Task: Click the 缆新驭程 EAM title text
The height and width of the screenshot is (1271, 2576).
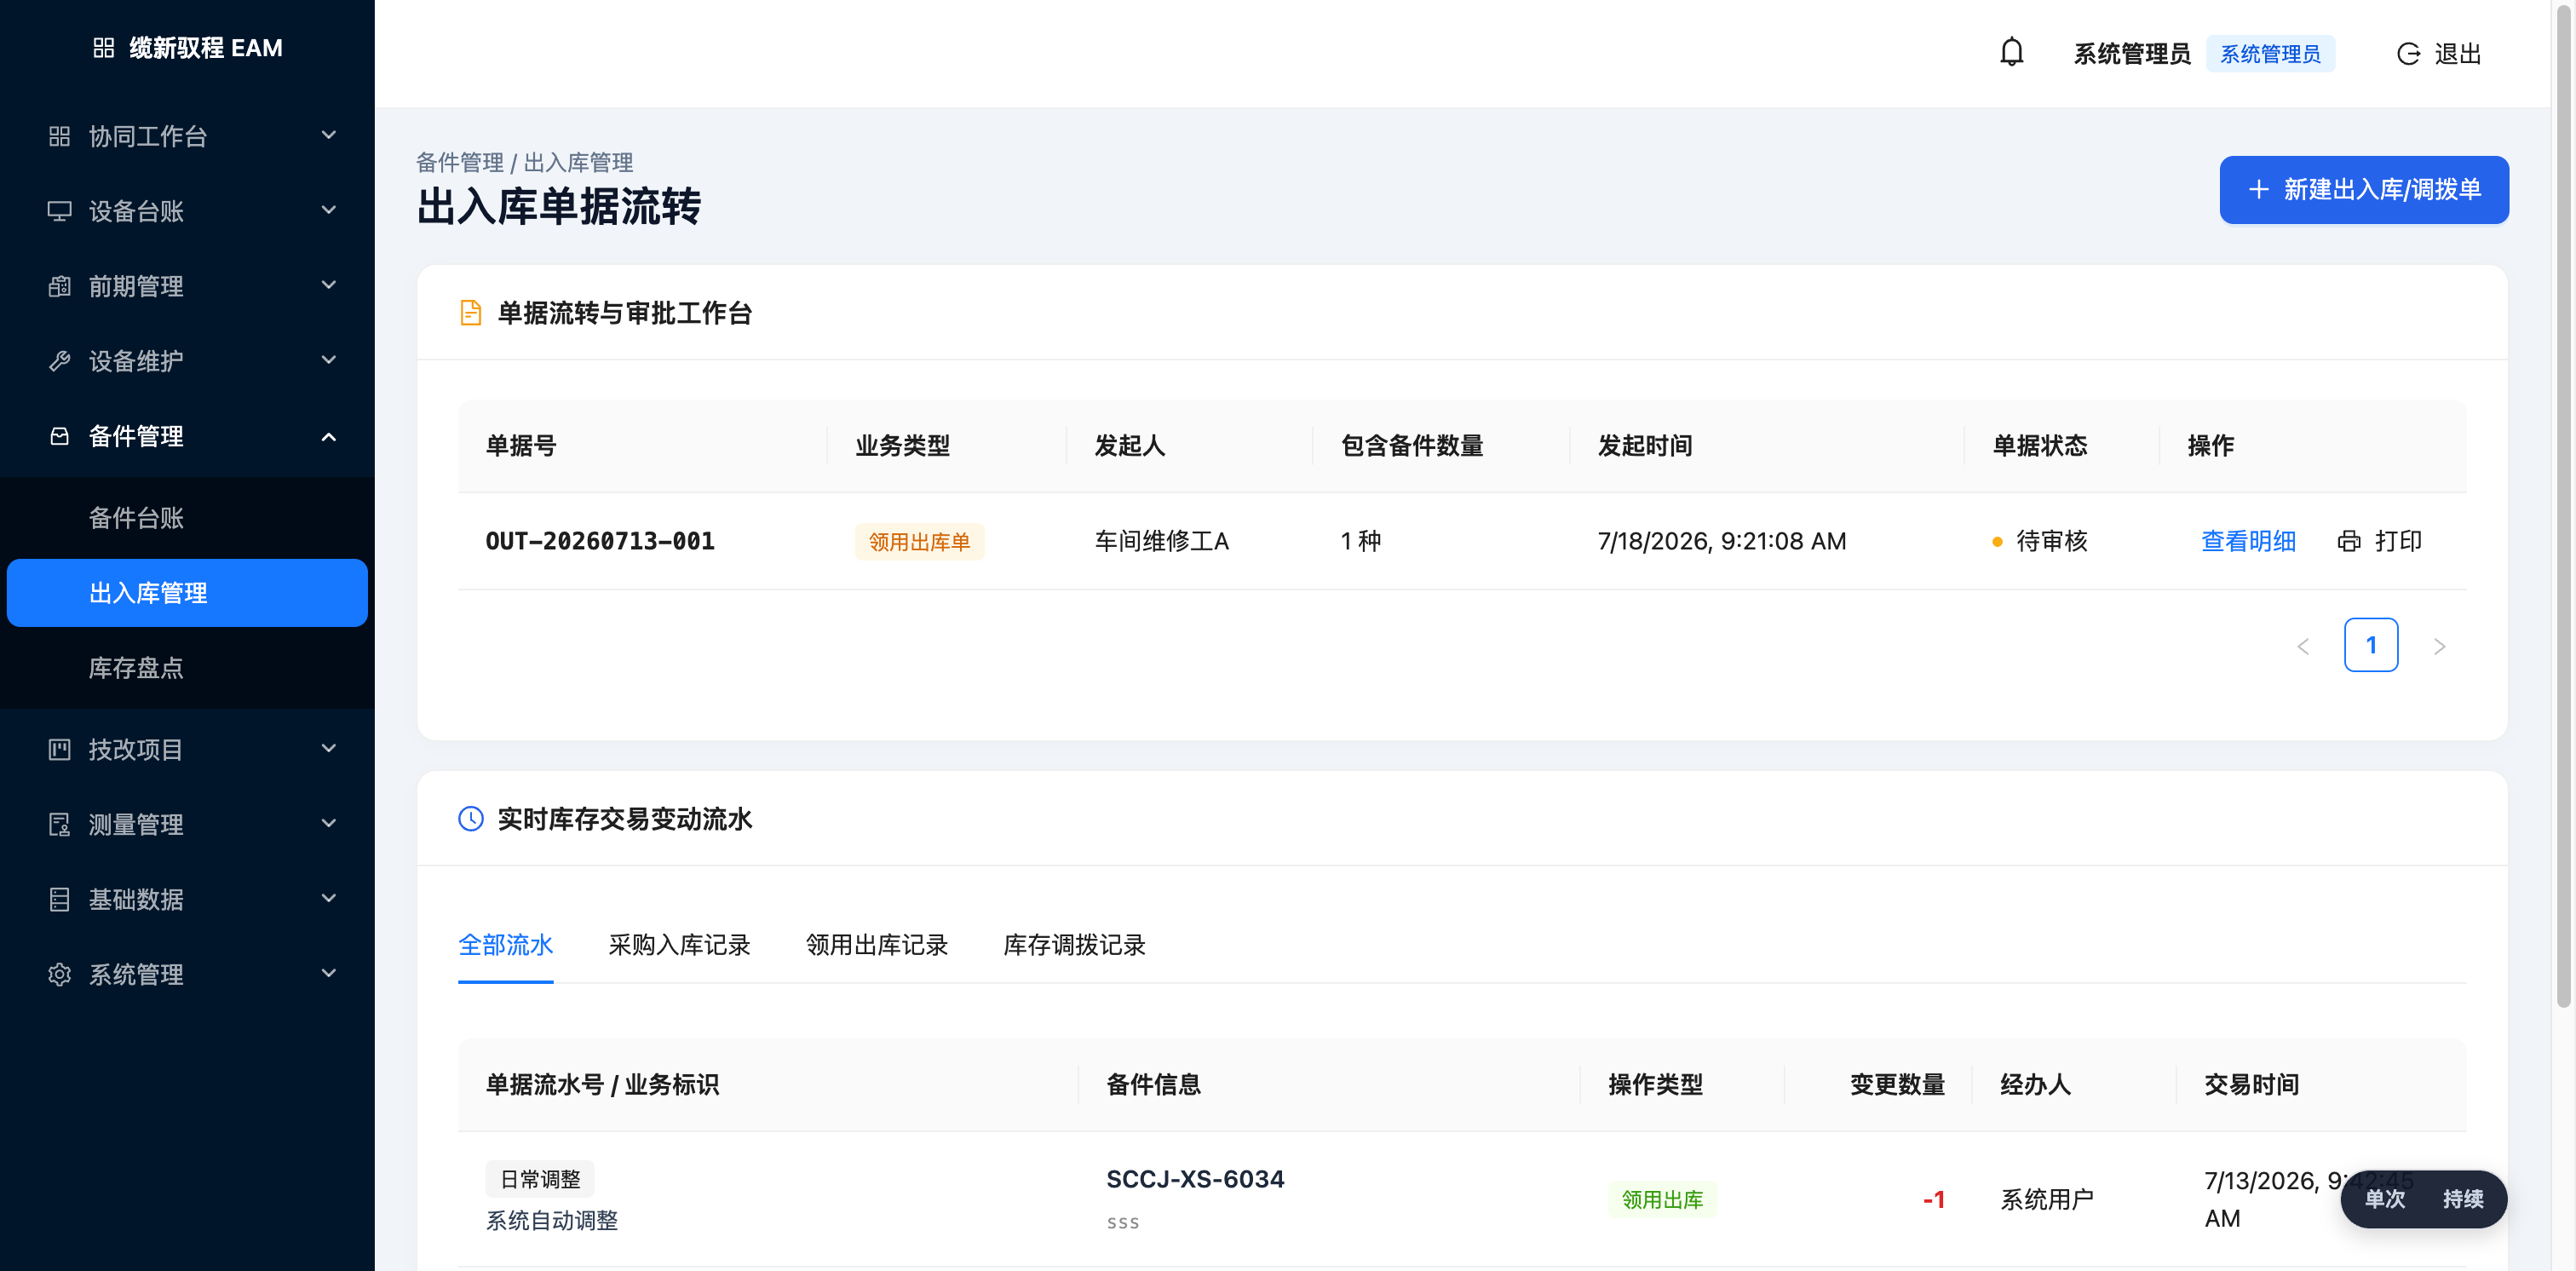Action: pos(206,48)
